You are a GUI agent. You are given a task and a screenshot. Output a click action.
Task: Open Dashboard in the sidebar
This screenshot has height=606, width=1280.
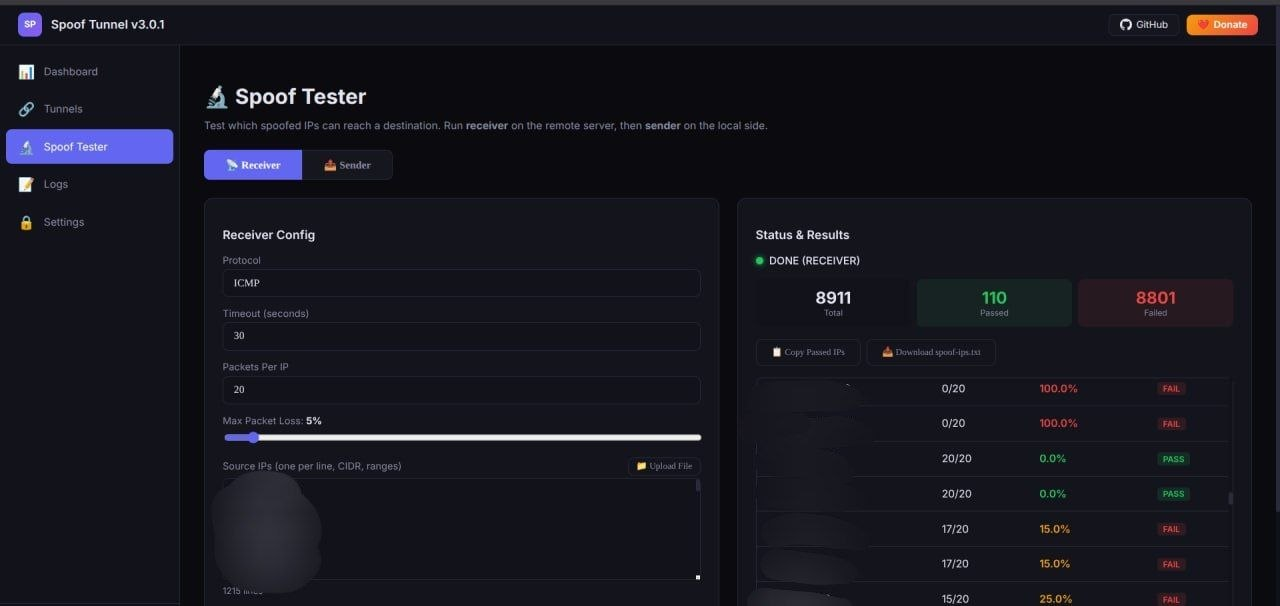coord(89,72)
